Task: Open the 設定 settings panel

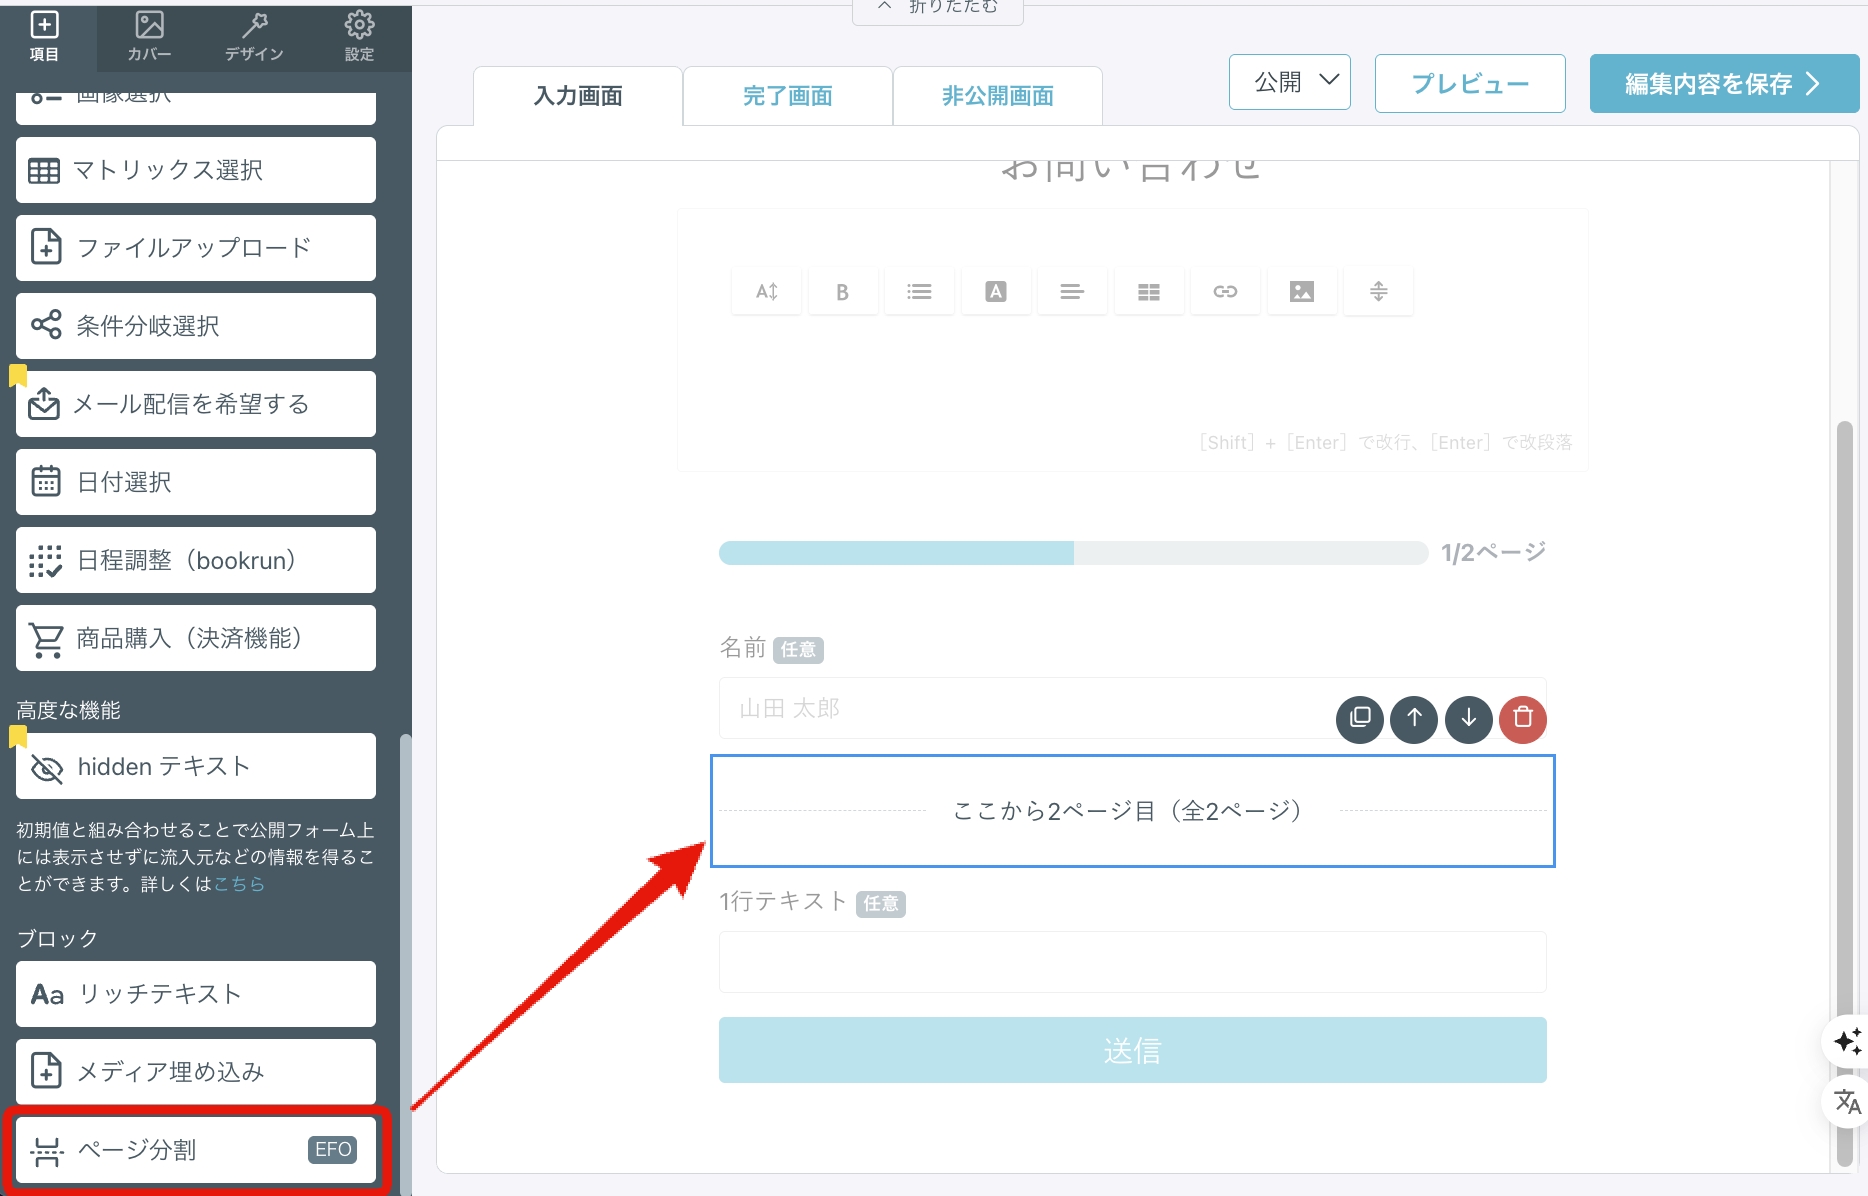Action: click(x=359, y=37)
